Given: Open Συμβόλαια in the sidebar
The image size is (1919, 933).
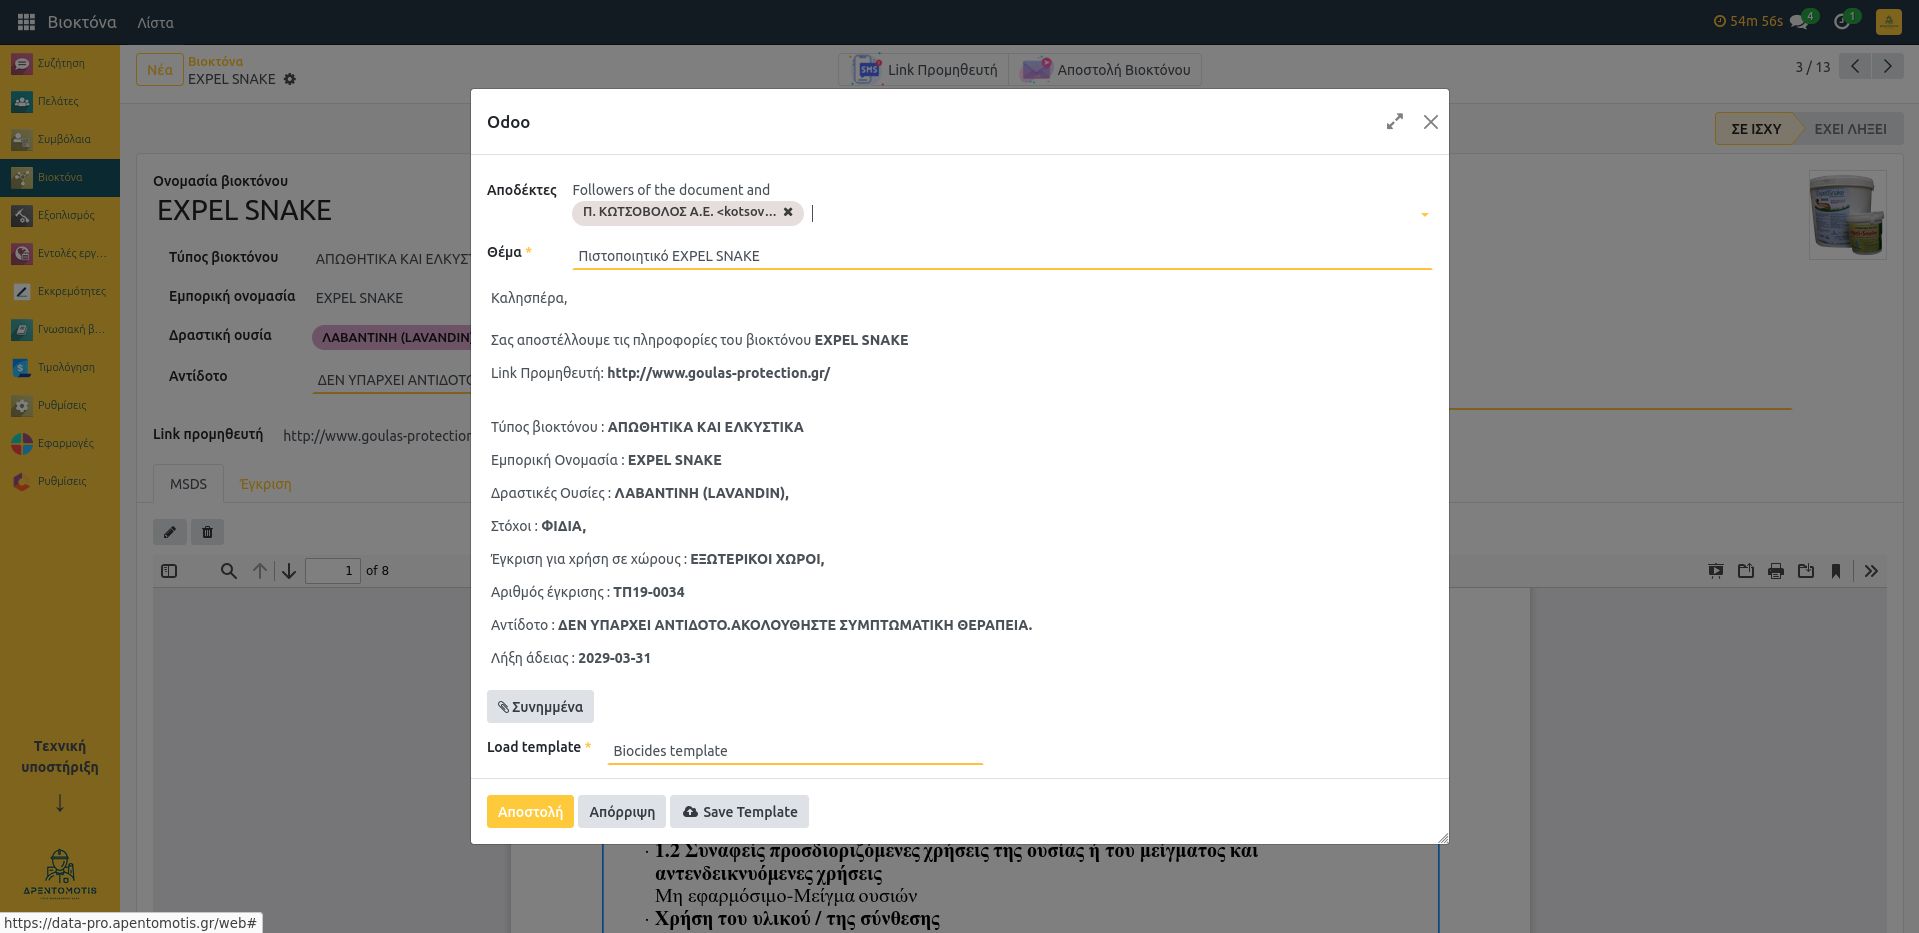Looking at the screenshot, I should [x=60, y=139].
